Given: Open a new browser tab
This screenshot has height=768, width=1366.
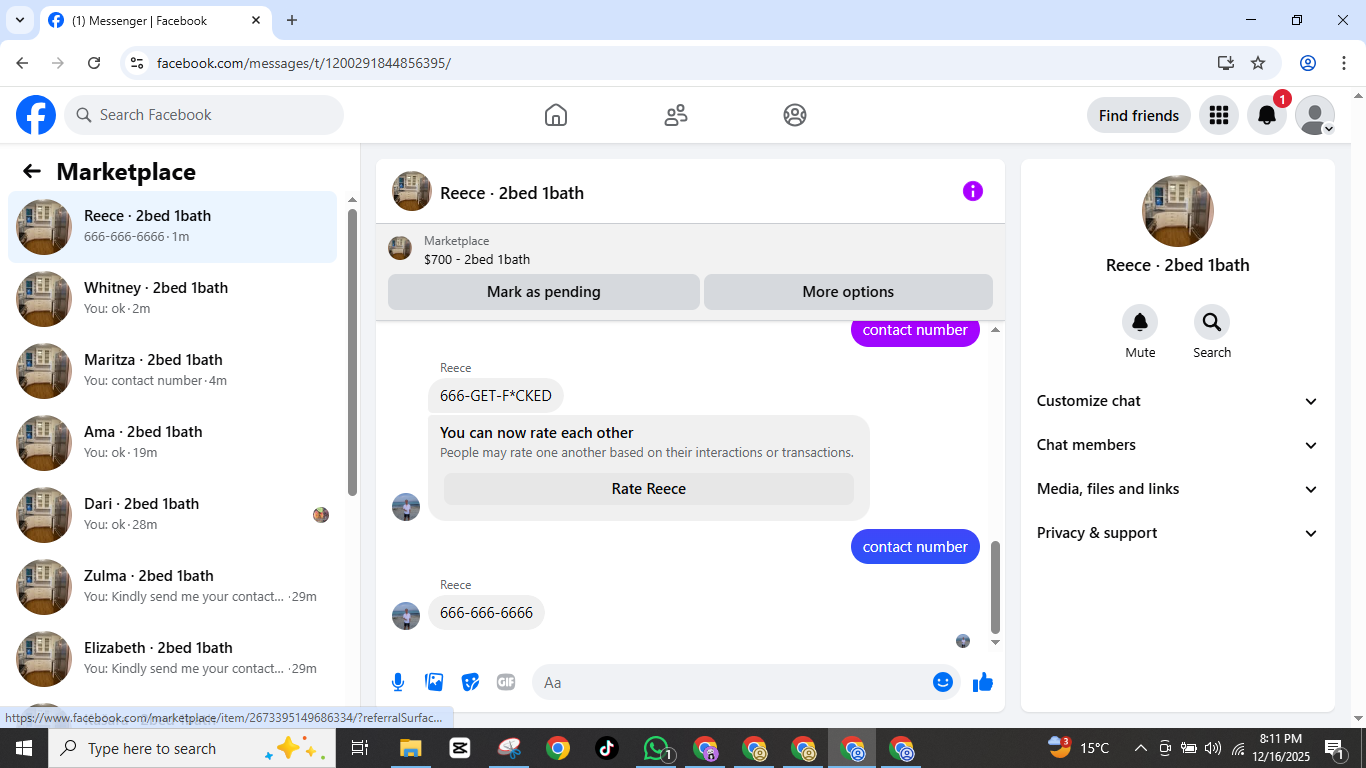Looking at the screenshot, I should click(292, 20).
